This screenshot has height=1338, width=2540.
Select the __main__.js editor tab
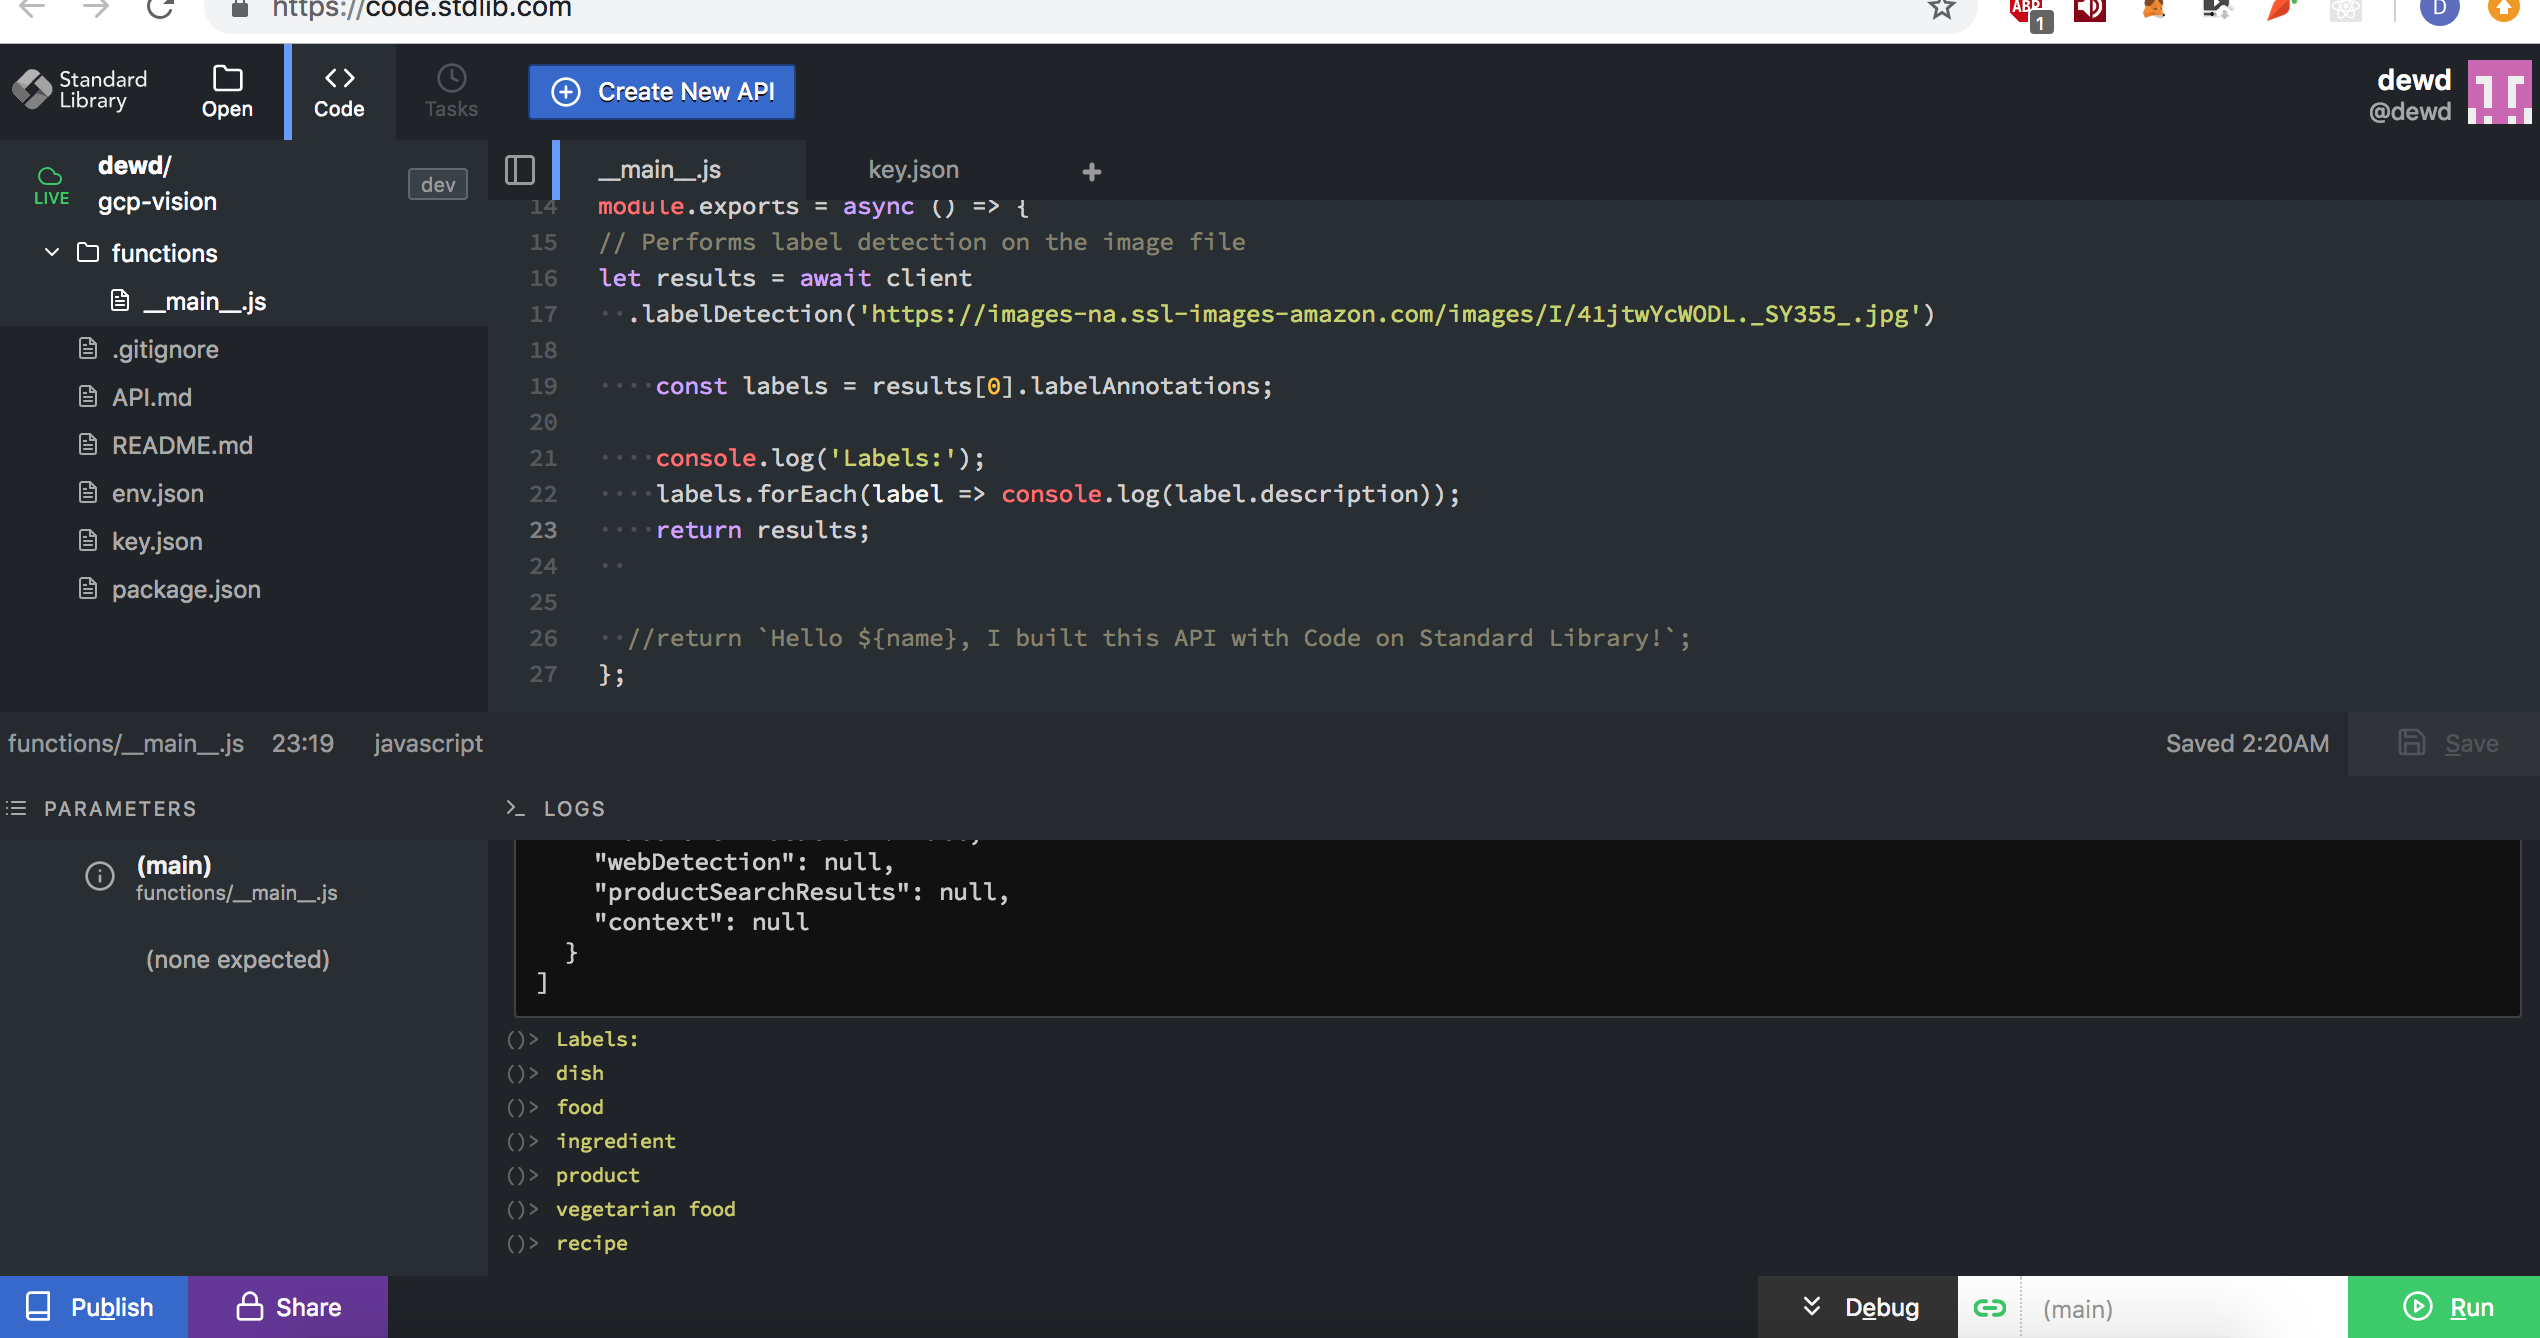(659, 170)
